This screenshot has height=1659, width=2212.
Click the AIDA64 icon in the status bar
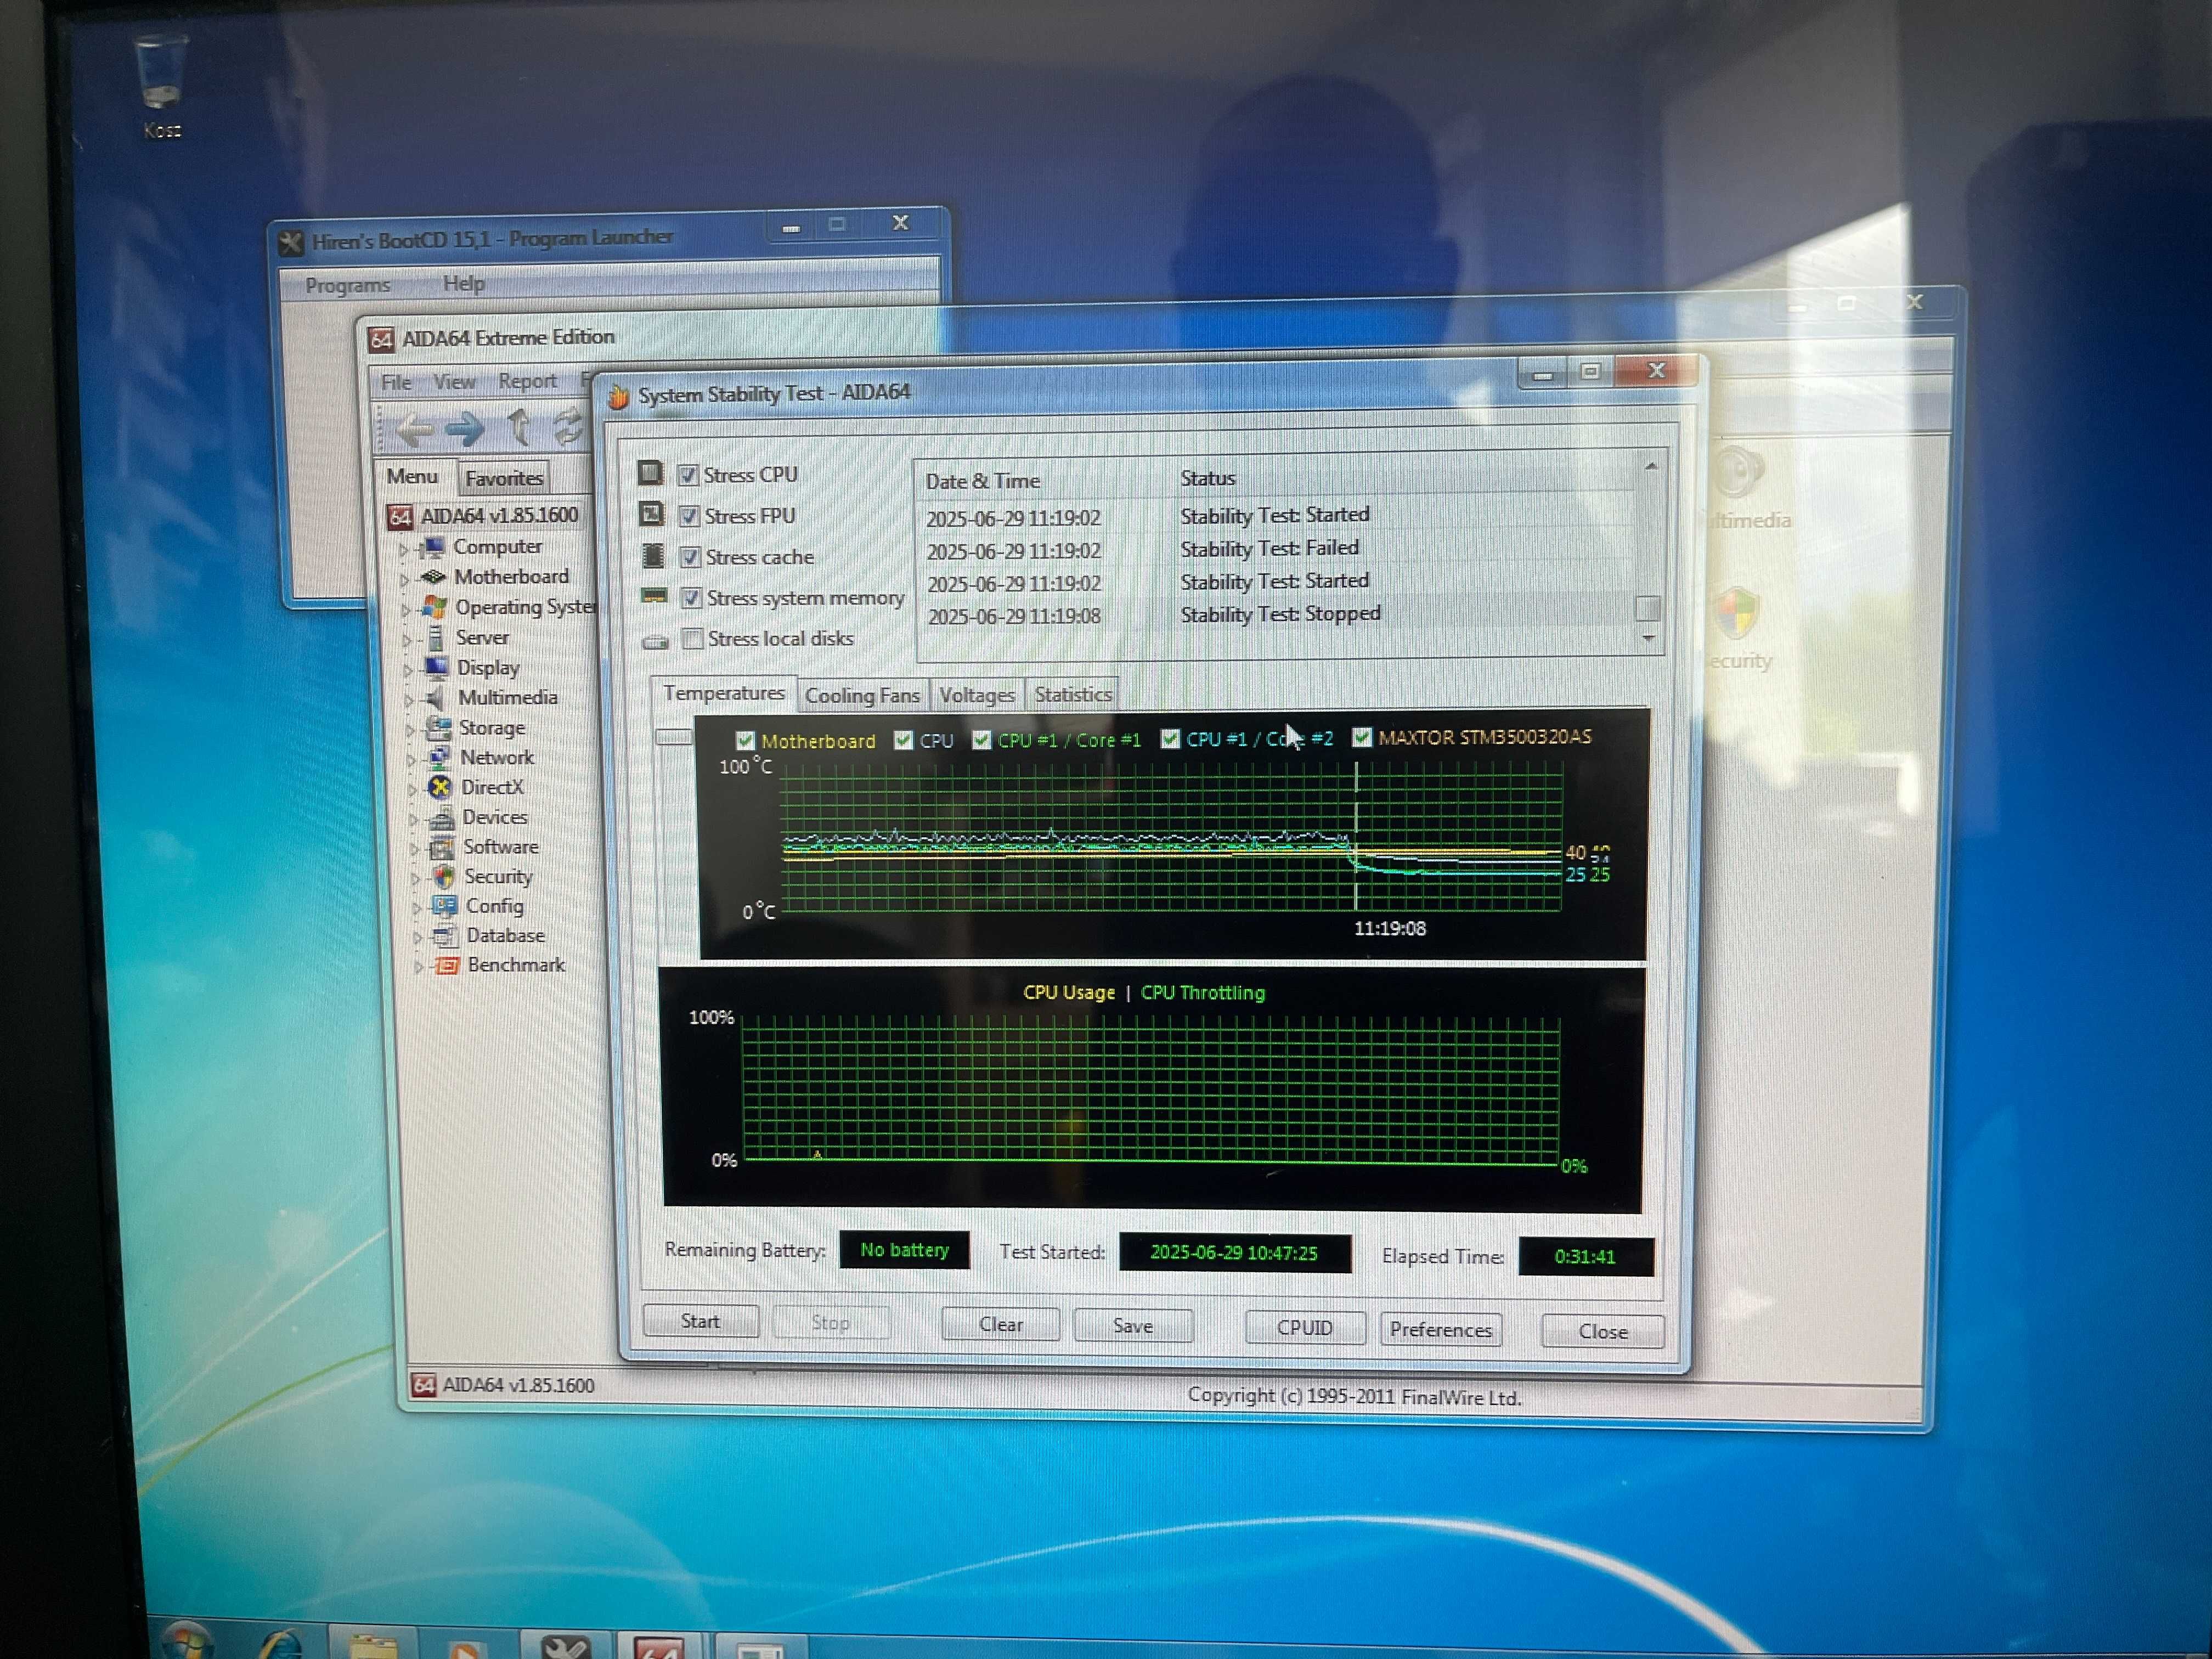click(x=424, y=1385)
